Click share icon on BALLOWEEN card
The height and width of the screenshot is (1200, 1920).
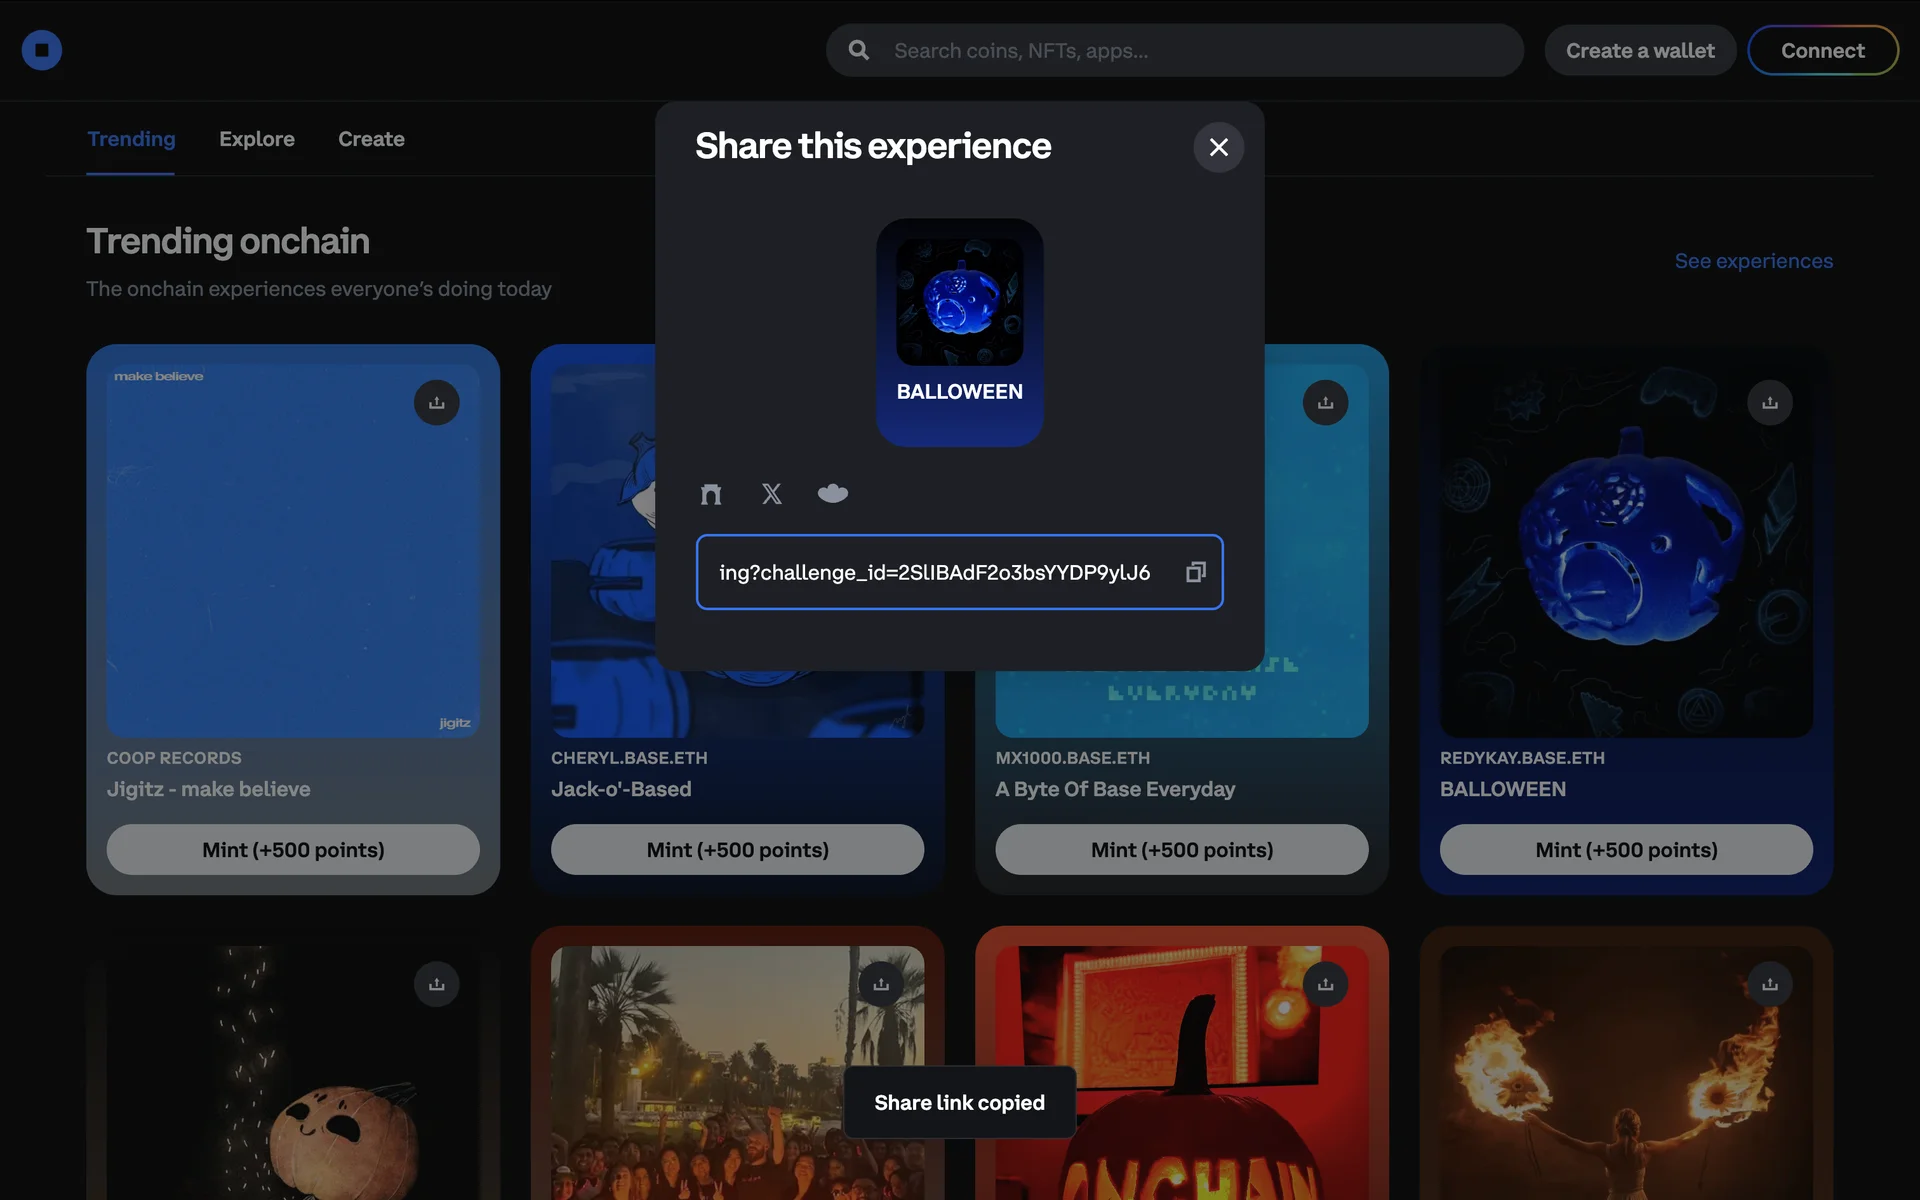(x=1769, y=403)
